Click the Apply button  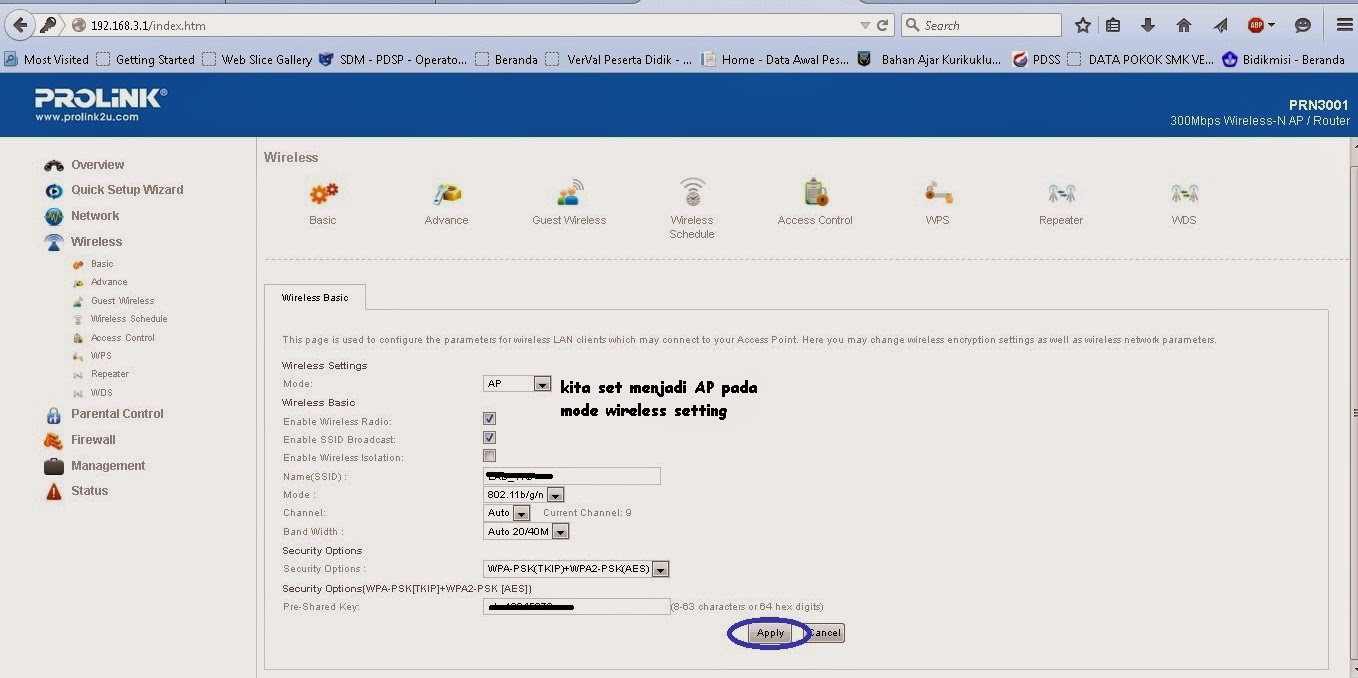click(769, 632)
